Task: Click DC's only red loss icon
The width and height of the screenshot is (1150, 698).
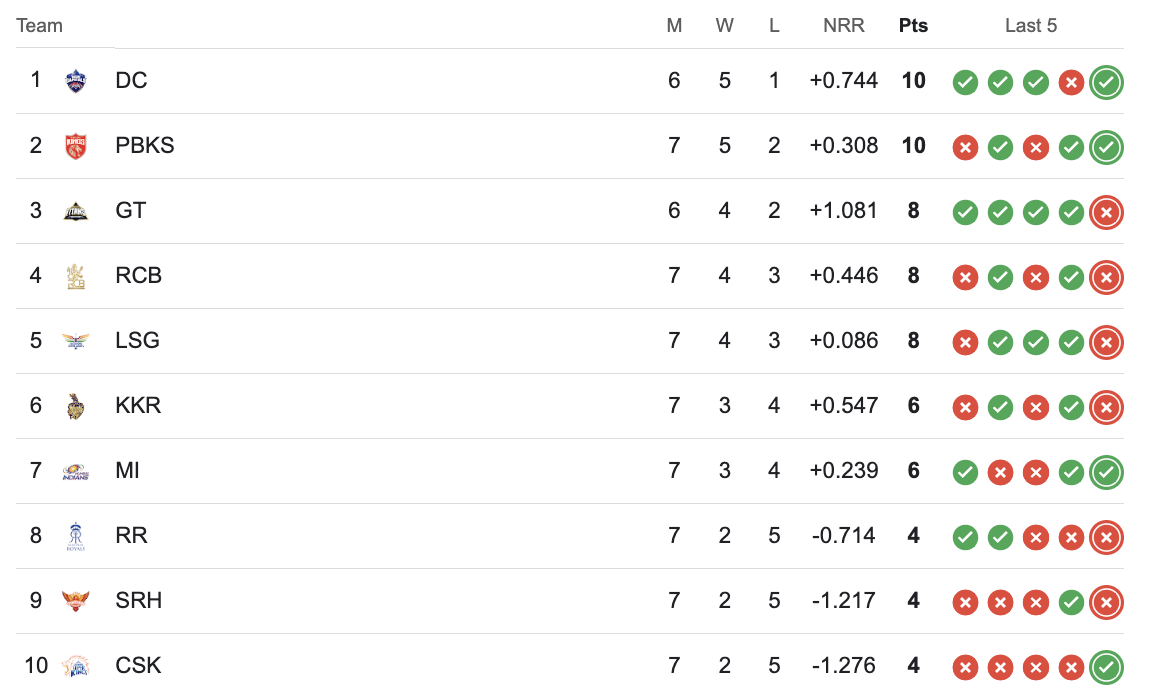Action: (x=1071, y=82)
